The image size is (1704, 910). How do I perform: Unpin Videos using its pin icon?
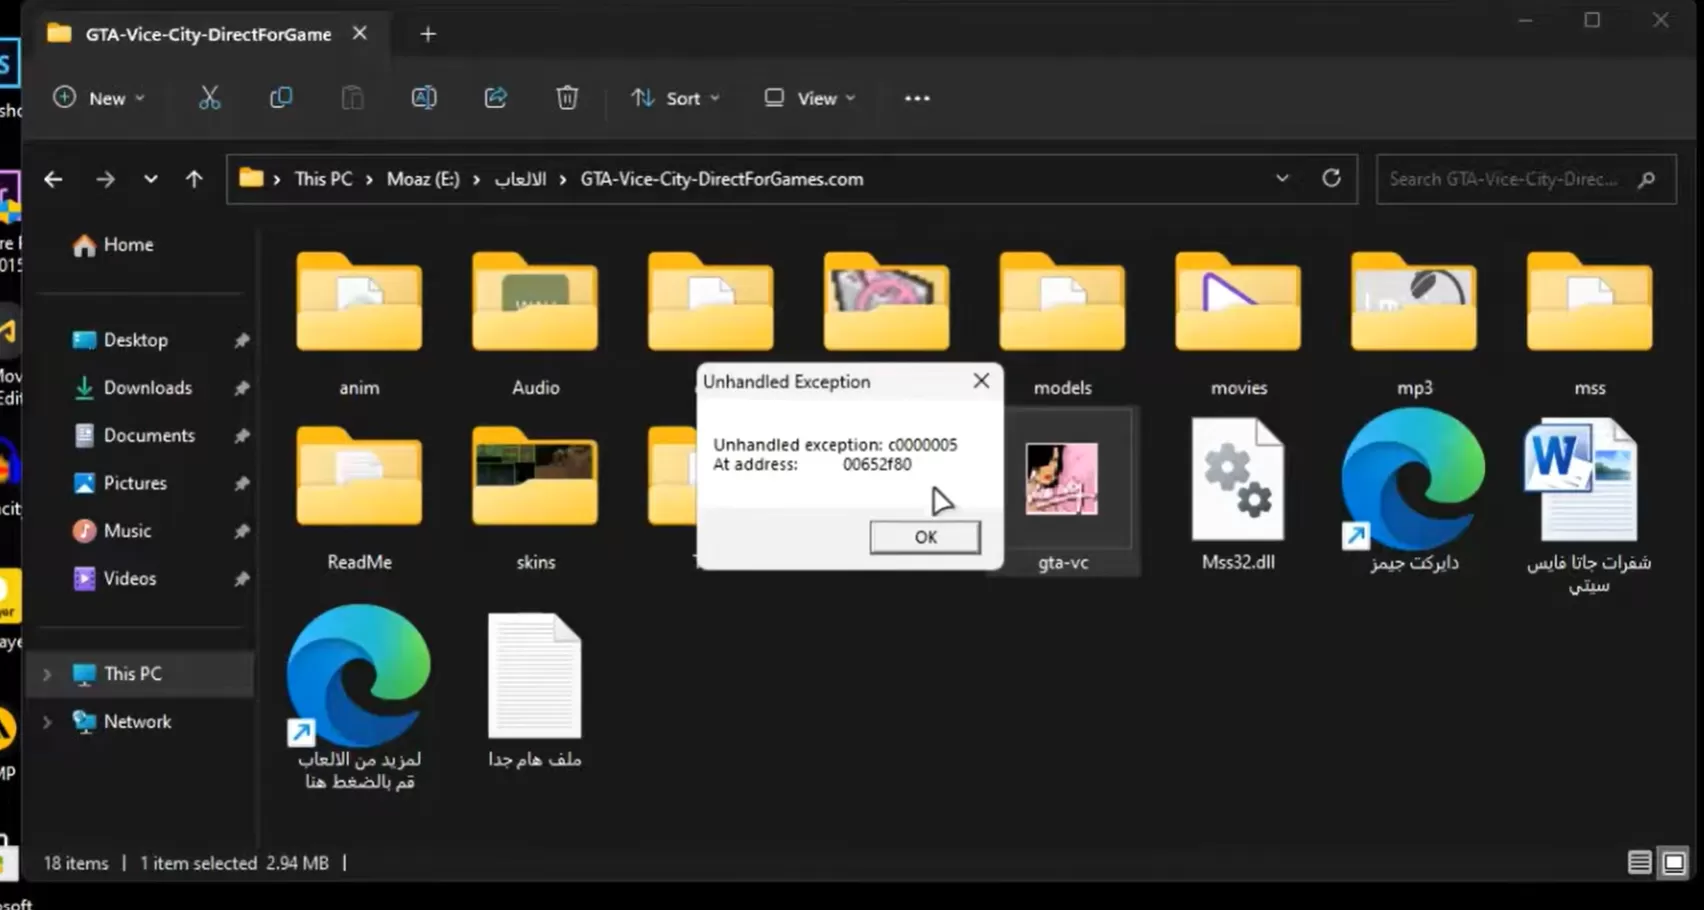241,579
